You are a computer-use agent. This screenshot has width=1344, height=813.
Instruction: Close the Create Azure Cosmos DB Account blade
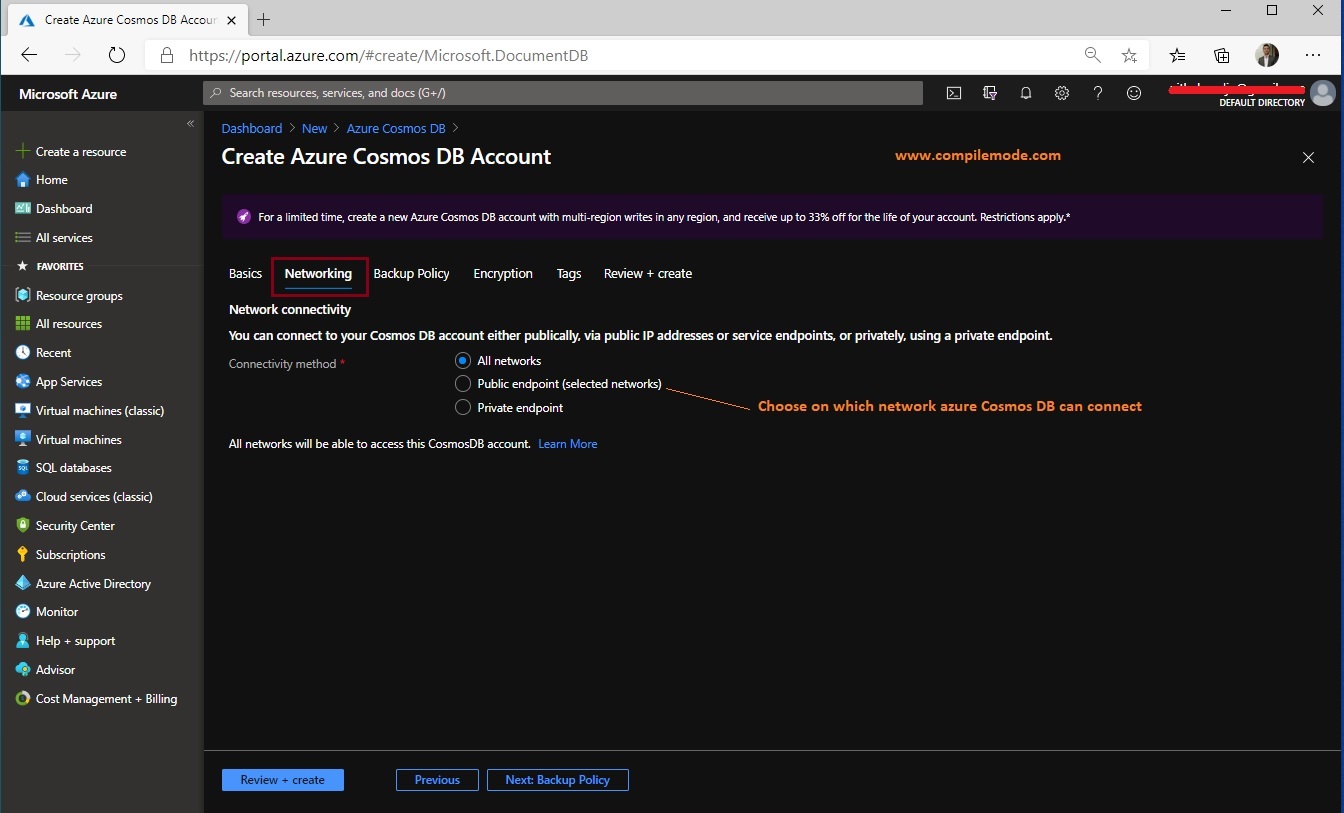pos(1308,158)
